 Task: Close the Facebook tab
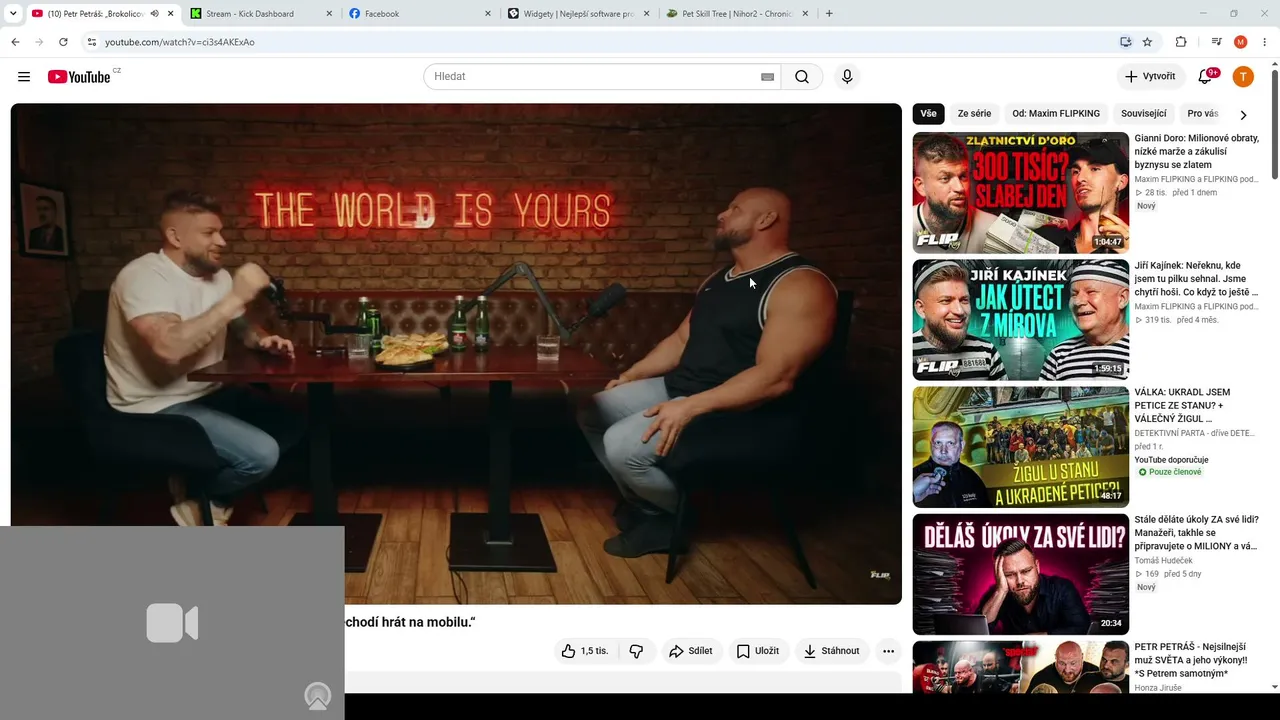[488, 14]
